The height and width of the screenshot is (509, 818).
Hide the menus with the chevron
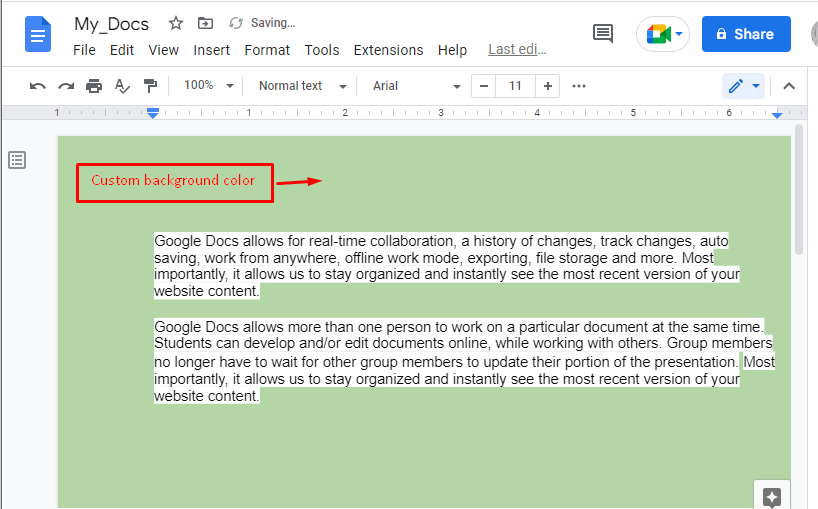pyautogui.click(x=789, y=86)
